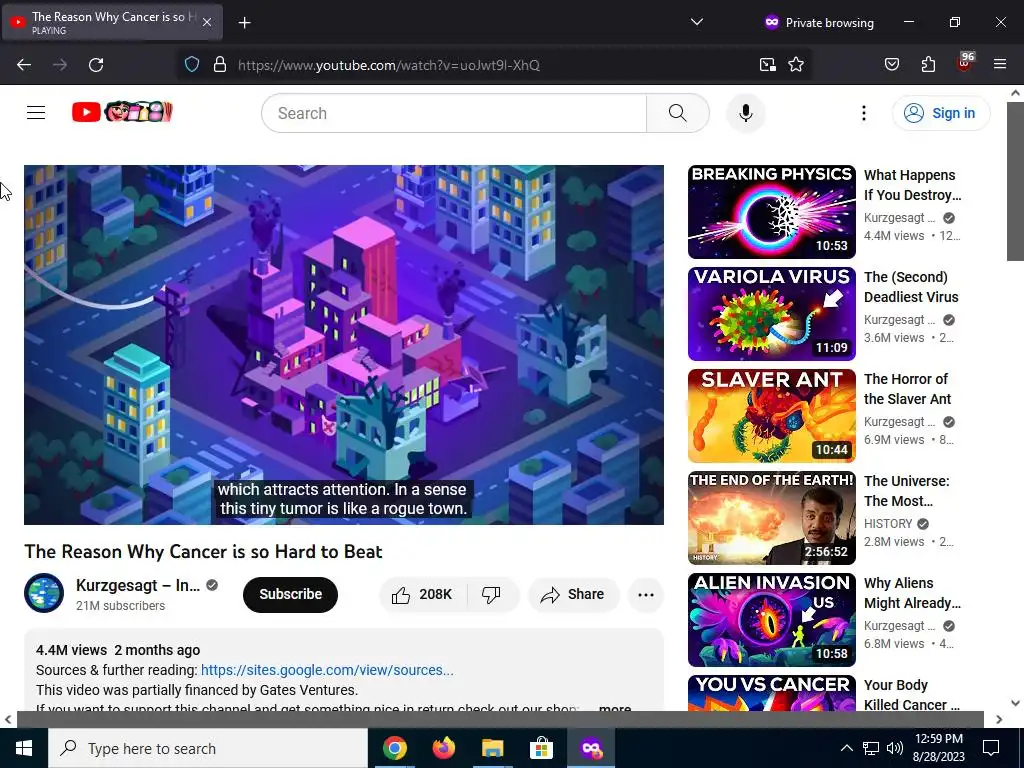
Task: Click horizontal scrollbar right arrow
Action: click(x=999, y=719)
